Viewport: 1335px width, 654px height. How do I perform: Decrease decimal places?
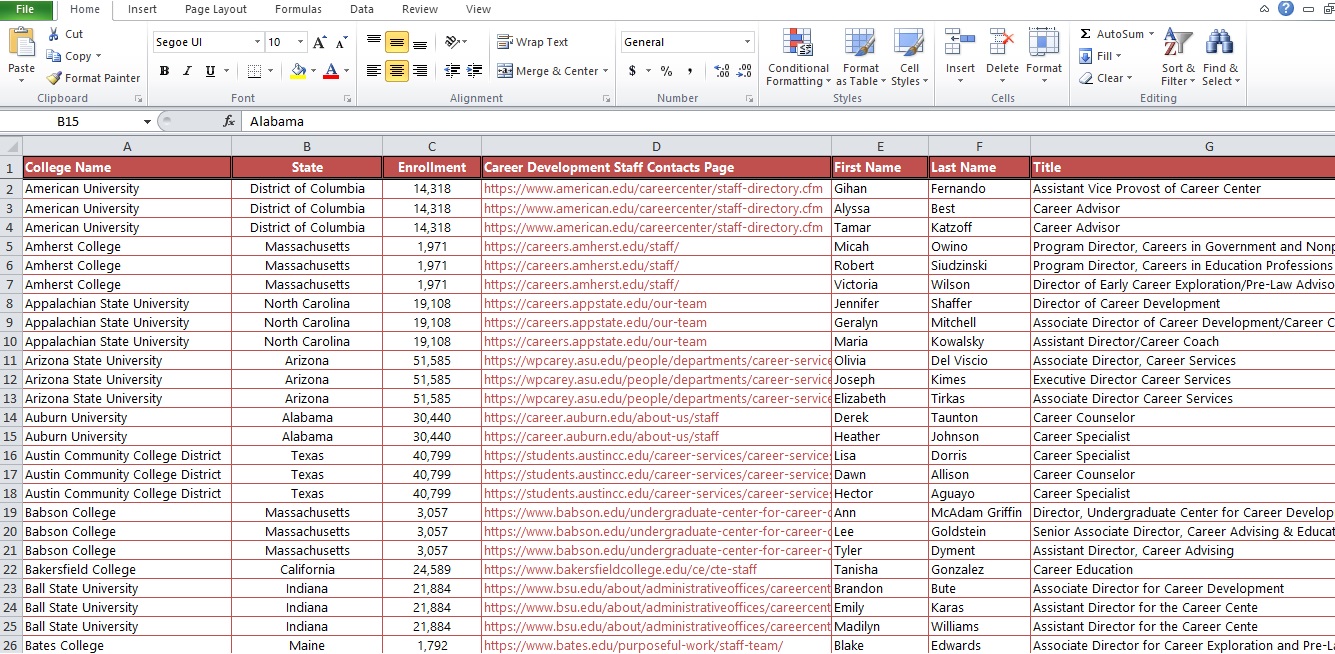pos(745,71)
